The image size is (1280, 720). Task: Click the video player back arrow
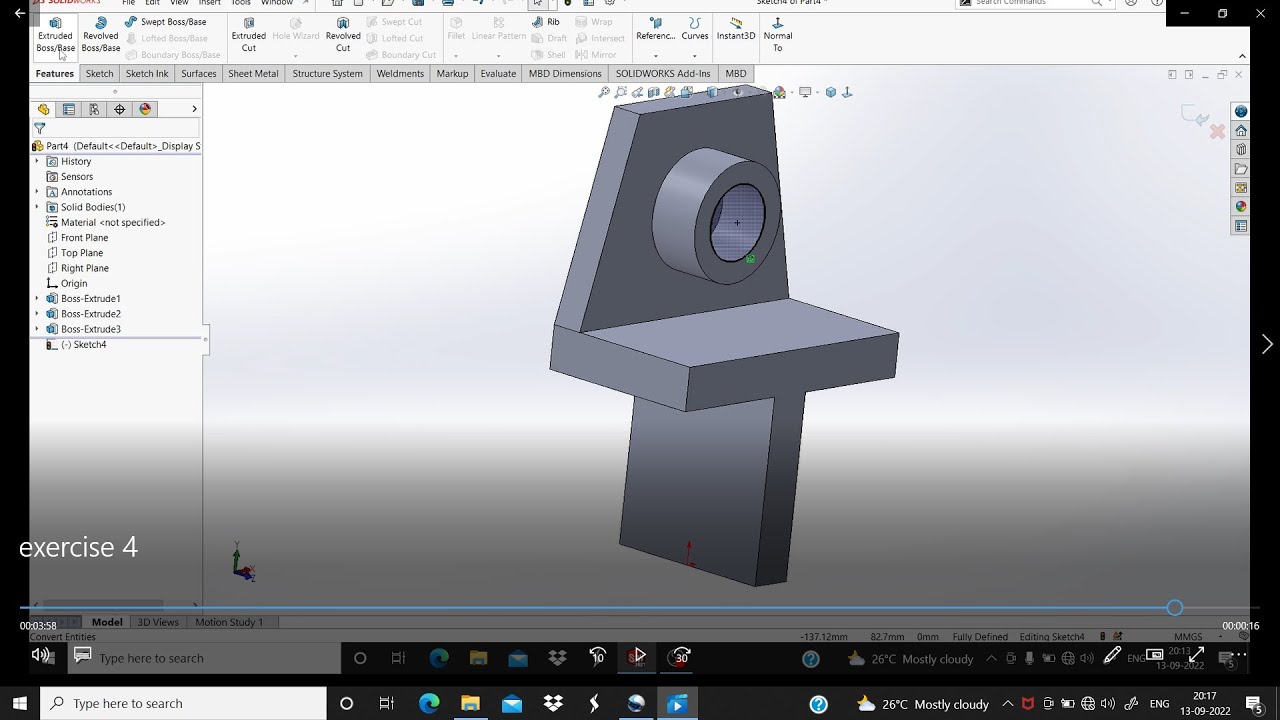19,13
